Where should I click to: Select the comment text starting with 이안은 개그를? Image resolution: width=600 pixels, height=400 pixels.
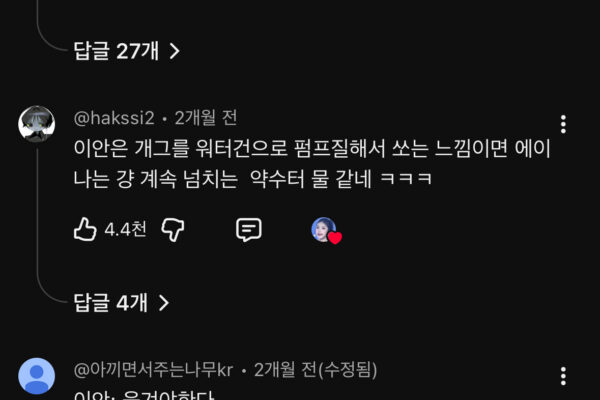click(311, 163)
